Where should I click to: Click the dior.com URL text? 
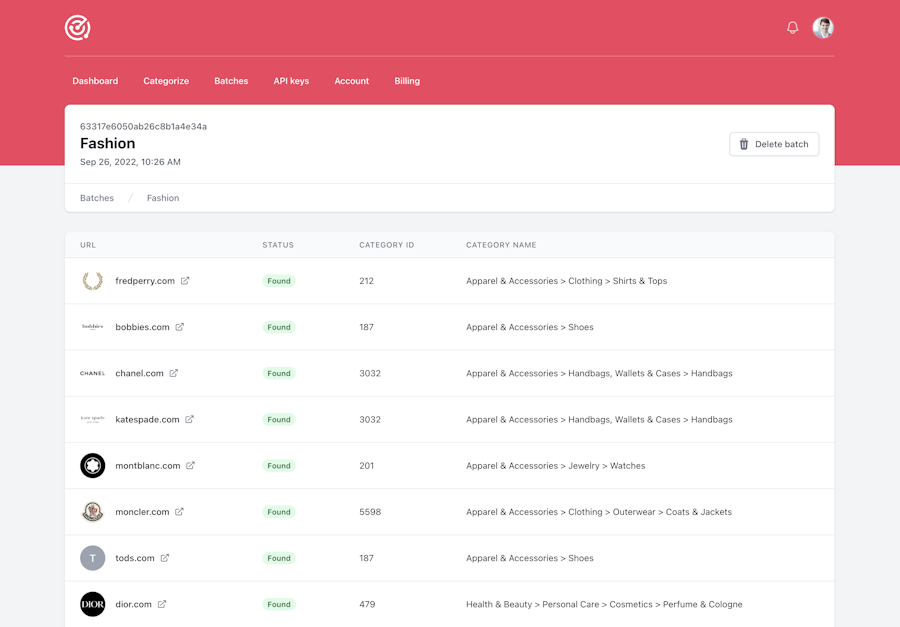click(x=133, y=604)
